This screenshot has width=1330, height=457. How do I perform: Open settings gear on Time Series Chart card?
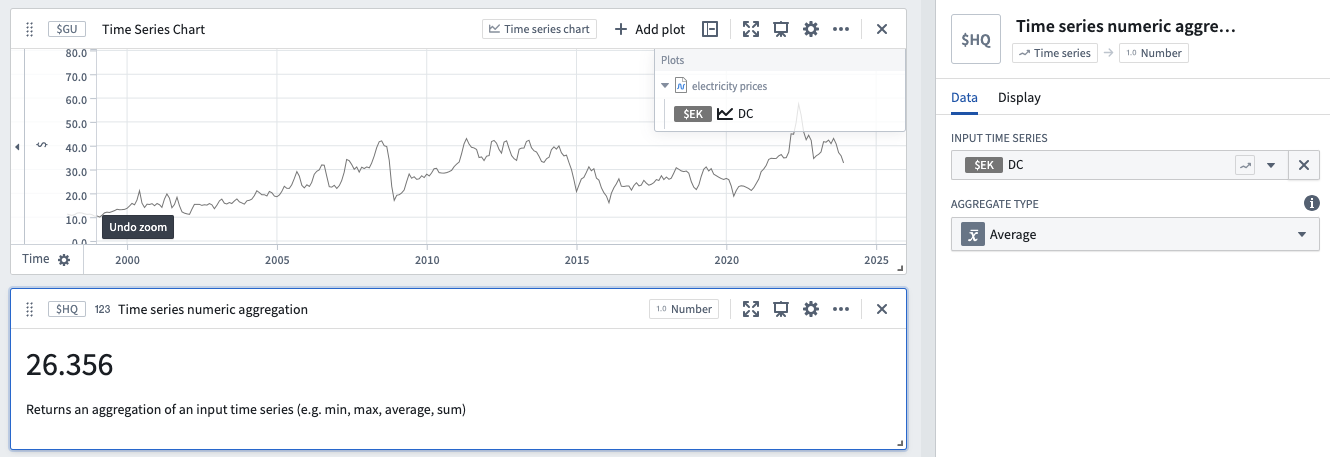click(x=811, y=29)
